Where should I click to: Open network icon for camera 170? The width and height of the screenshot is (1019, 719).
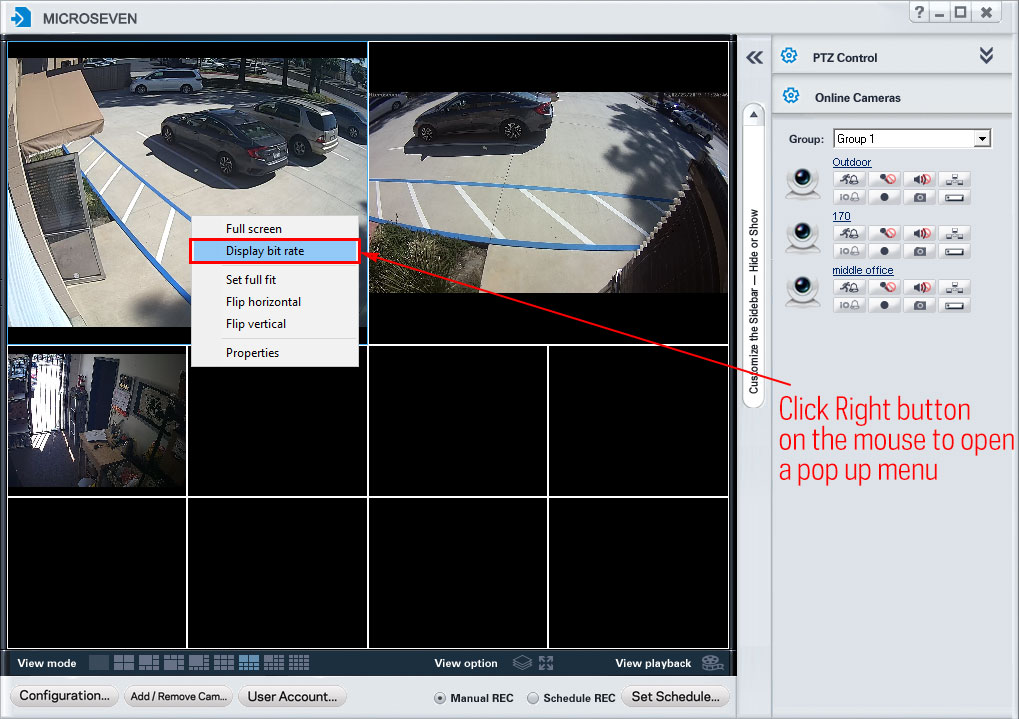[x=955, y=233]
